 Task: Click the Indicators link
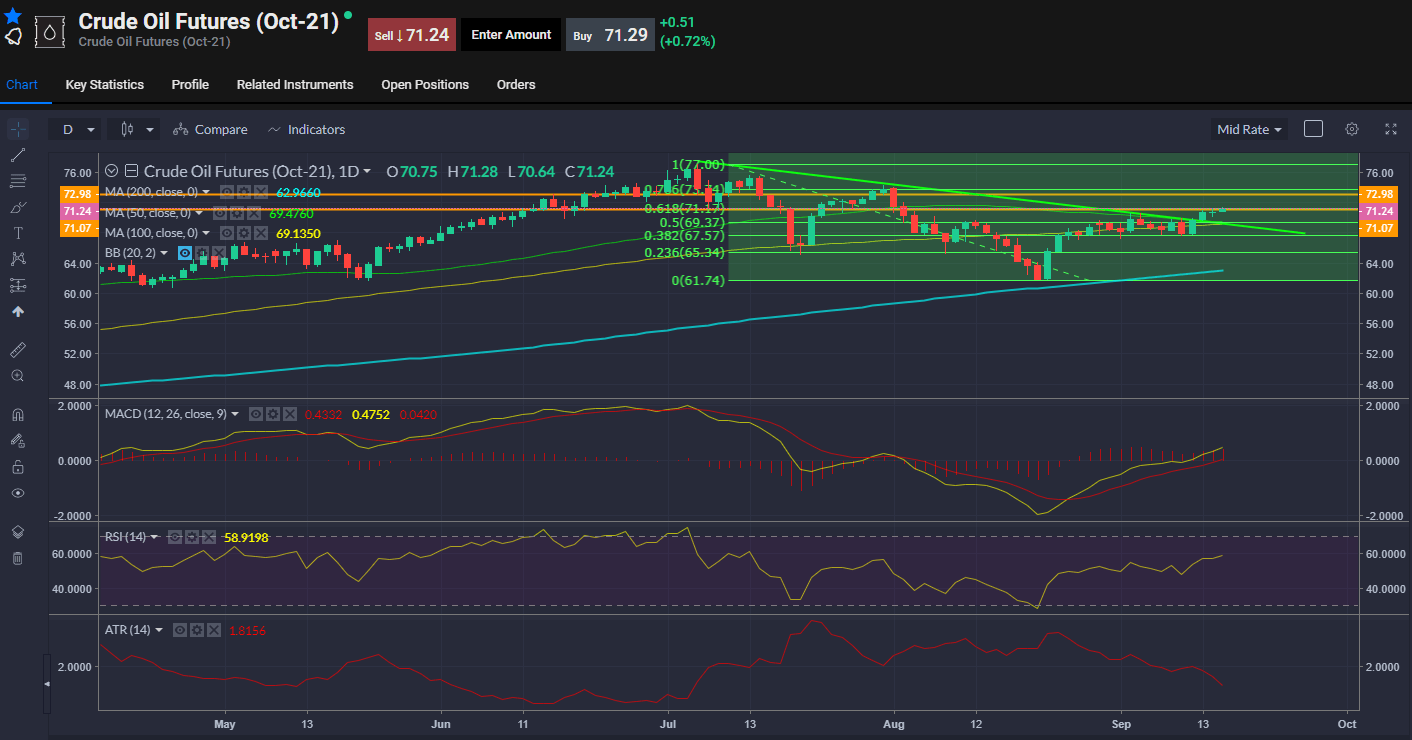click(x=316, y=129)
